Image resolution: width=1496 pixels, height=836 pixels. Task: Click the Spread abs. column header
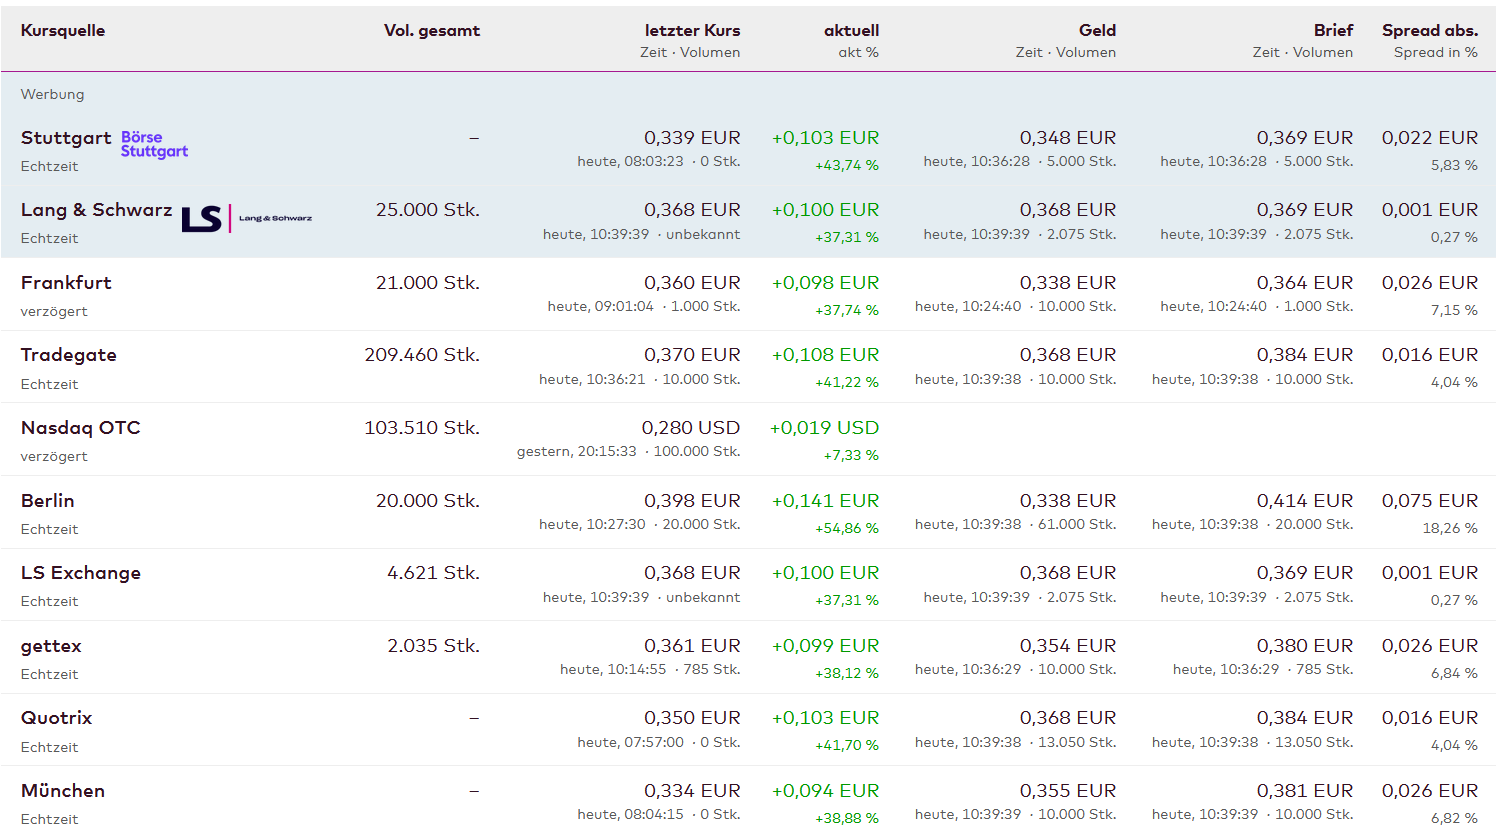(1430, 31)
